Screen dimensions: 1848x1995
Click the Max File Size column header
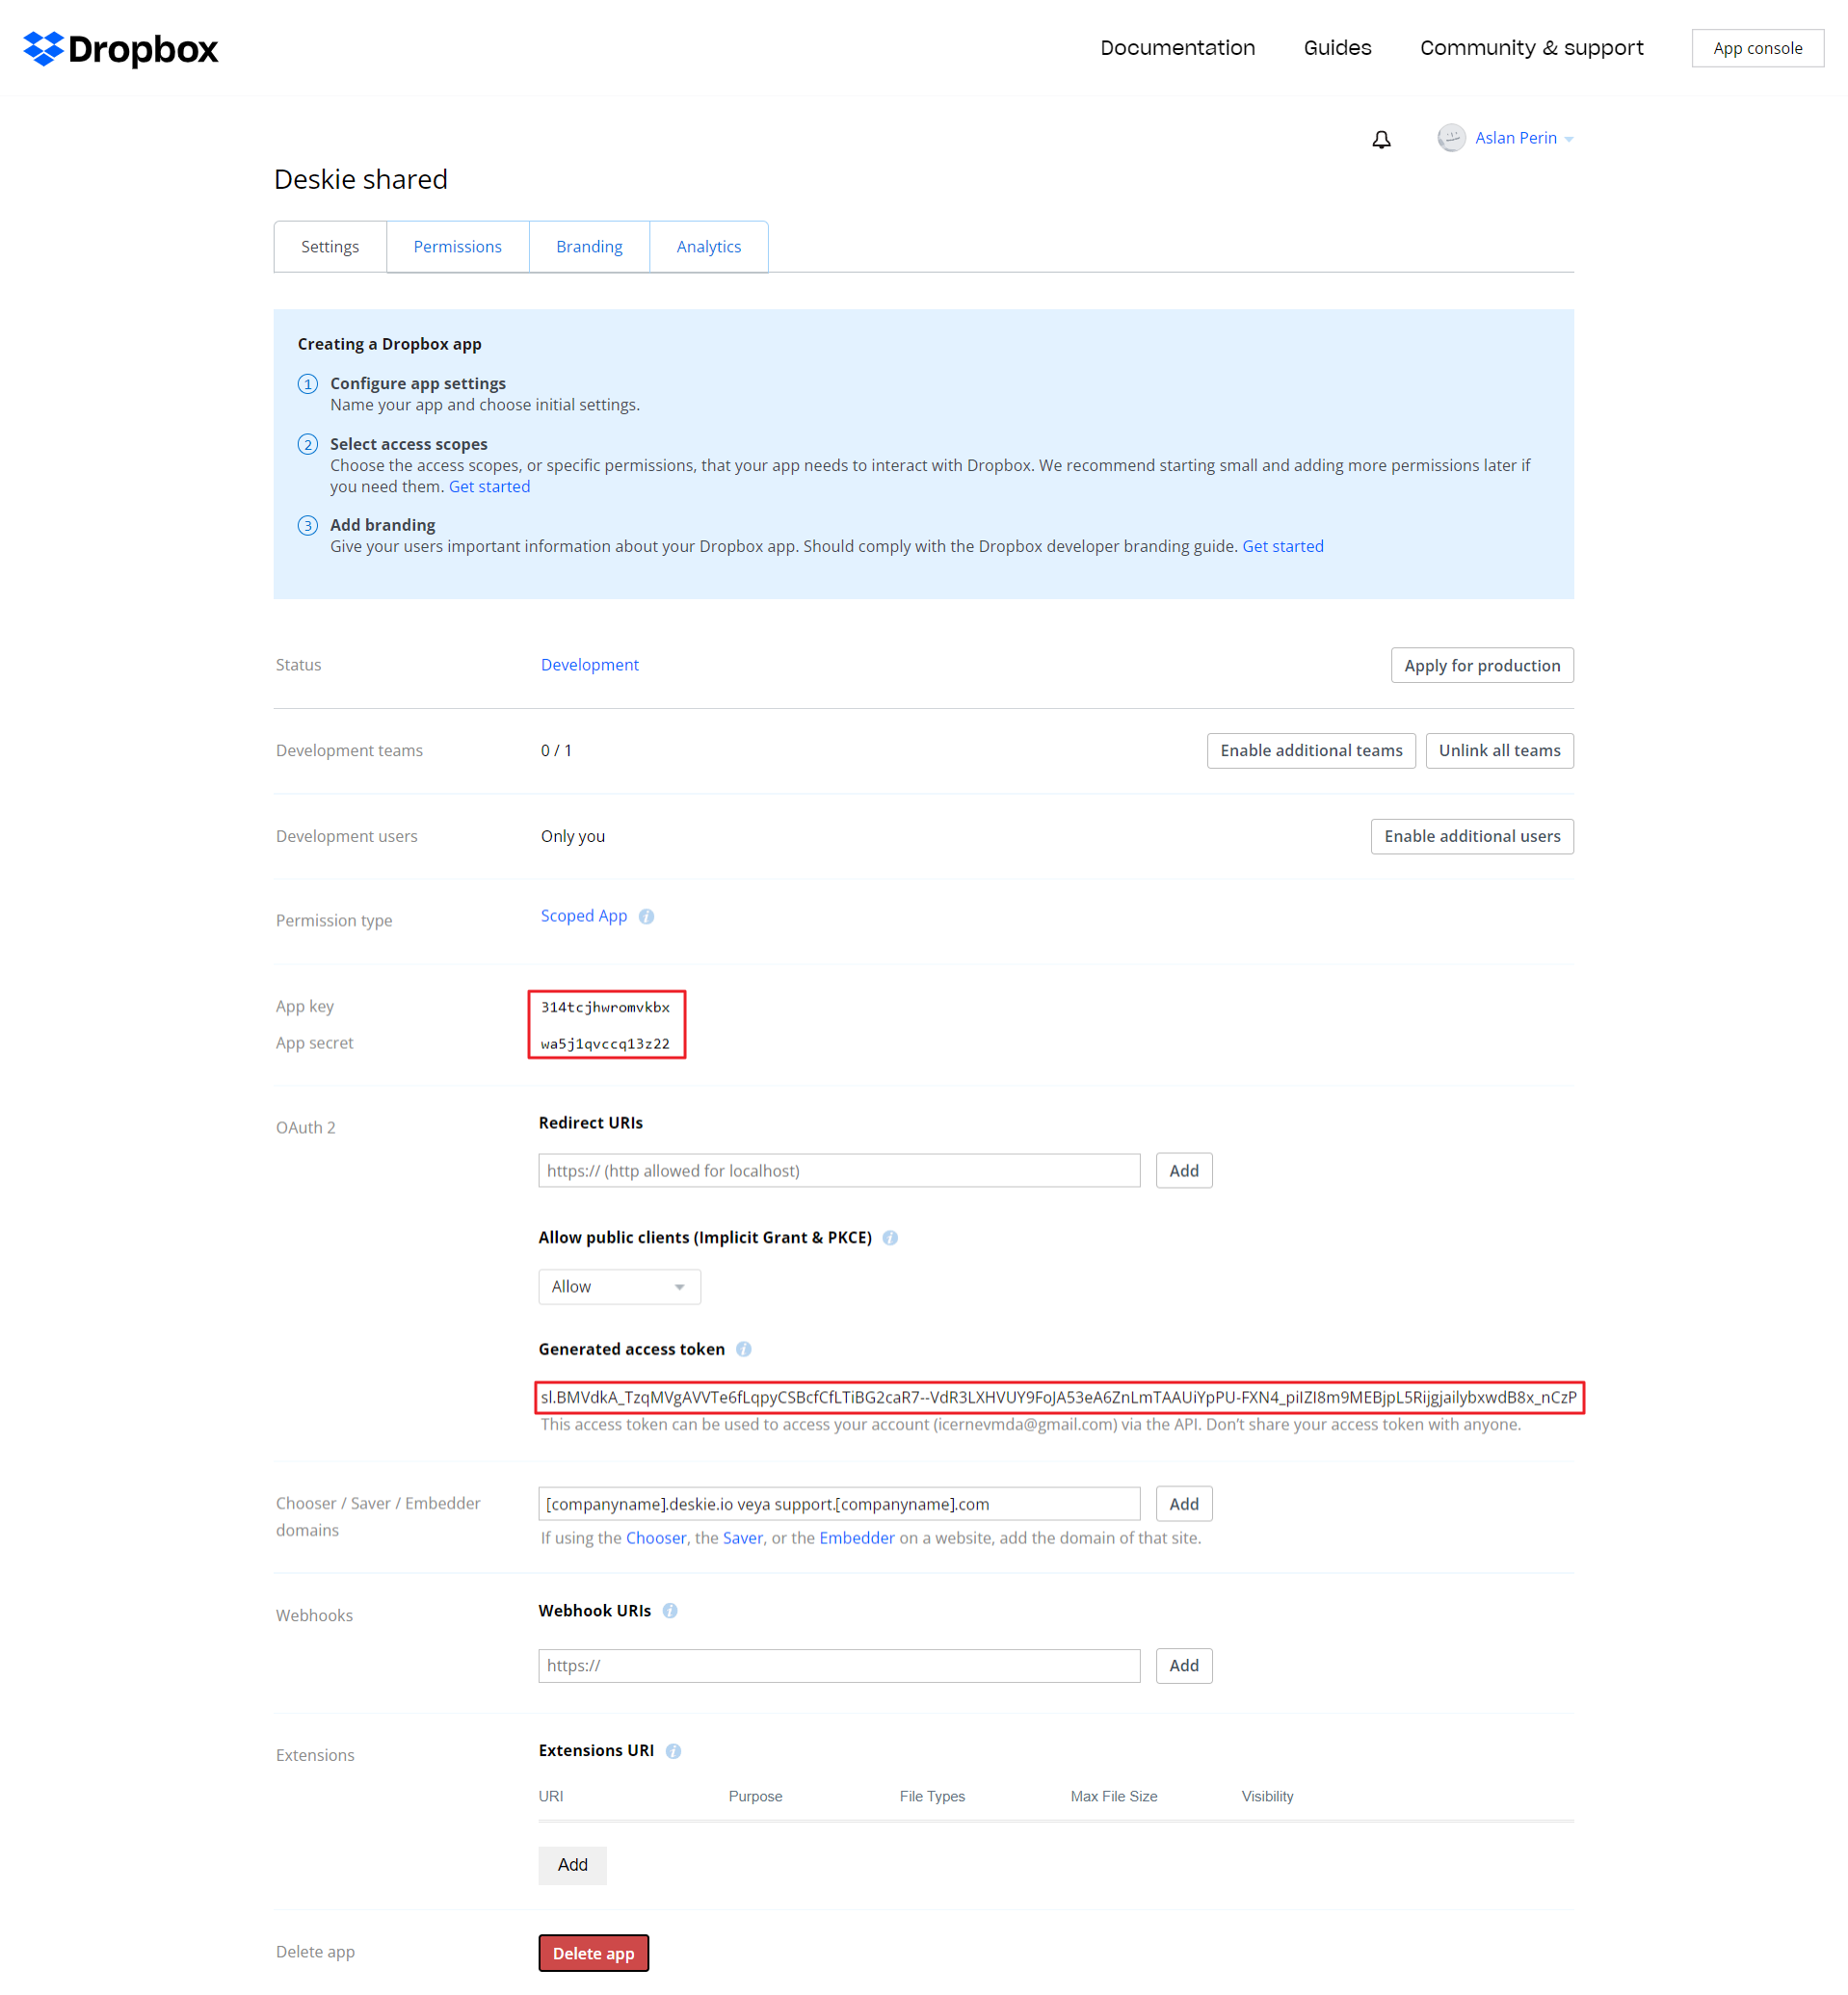[x=1113, y=1796]
